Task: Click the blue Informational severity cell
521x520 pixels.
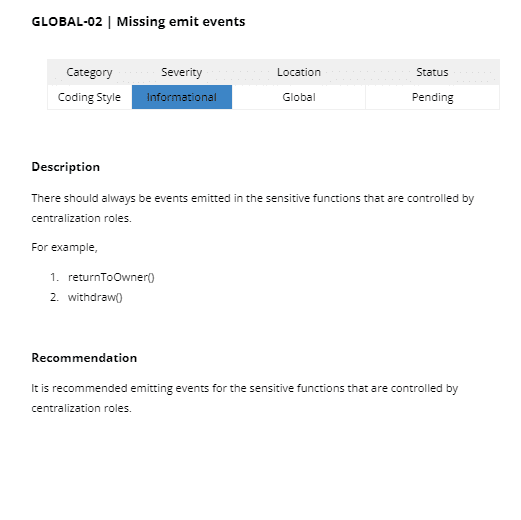Action: pyautogui.click(x=182, y=97)
